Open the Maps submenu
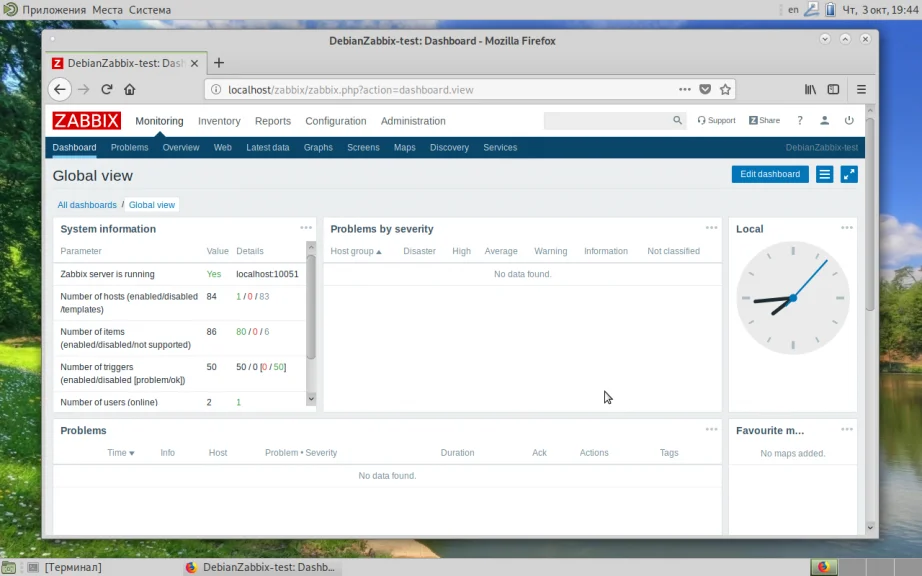The image size is (922, 576). tap(405, 147)
